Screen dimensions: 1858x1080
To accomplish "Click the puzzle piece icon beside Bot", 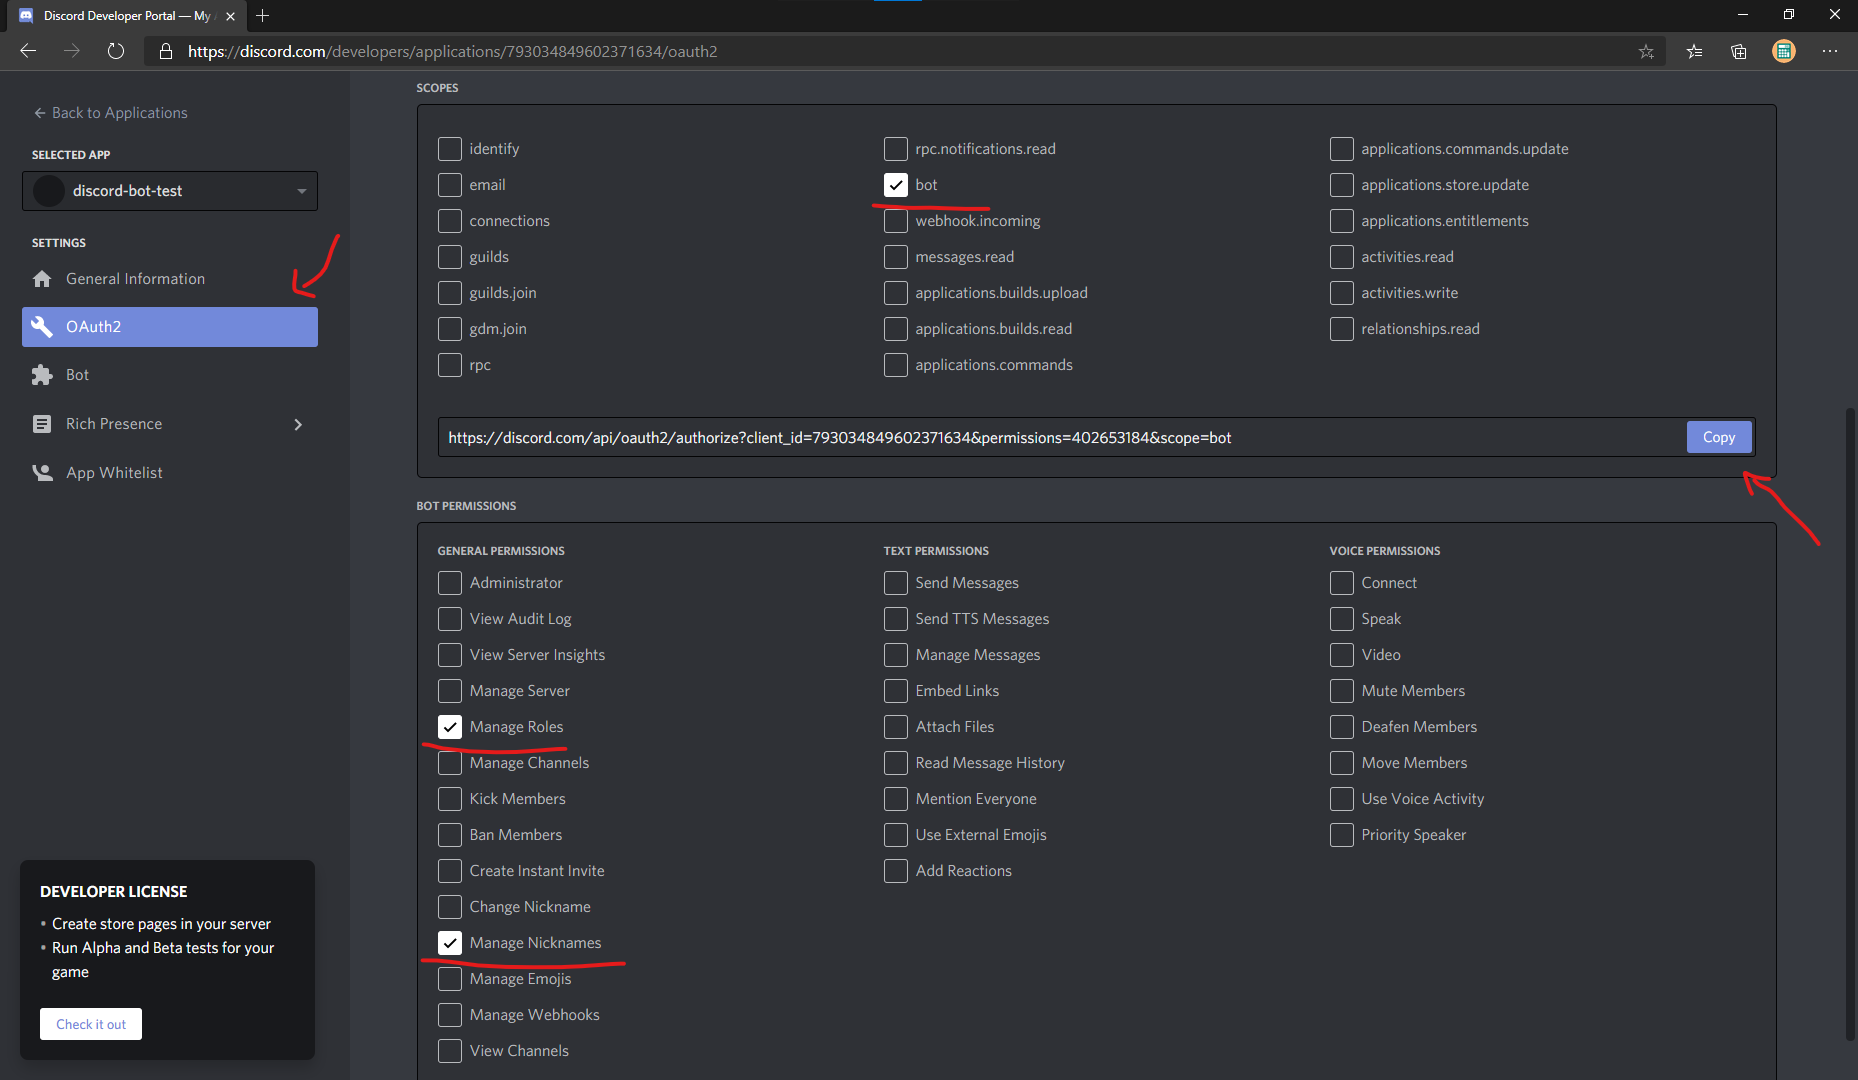I will click(x=42, y=375).
